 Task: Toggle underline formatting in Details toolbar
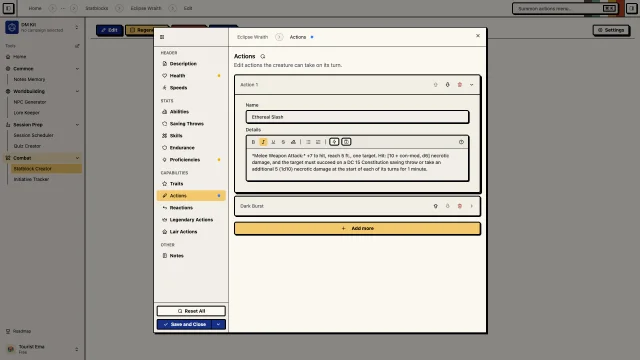coord(273,142)
